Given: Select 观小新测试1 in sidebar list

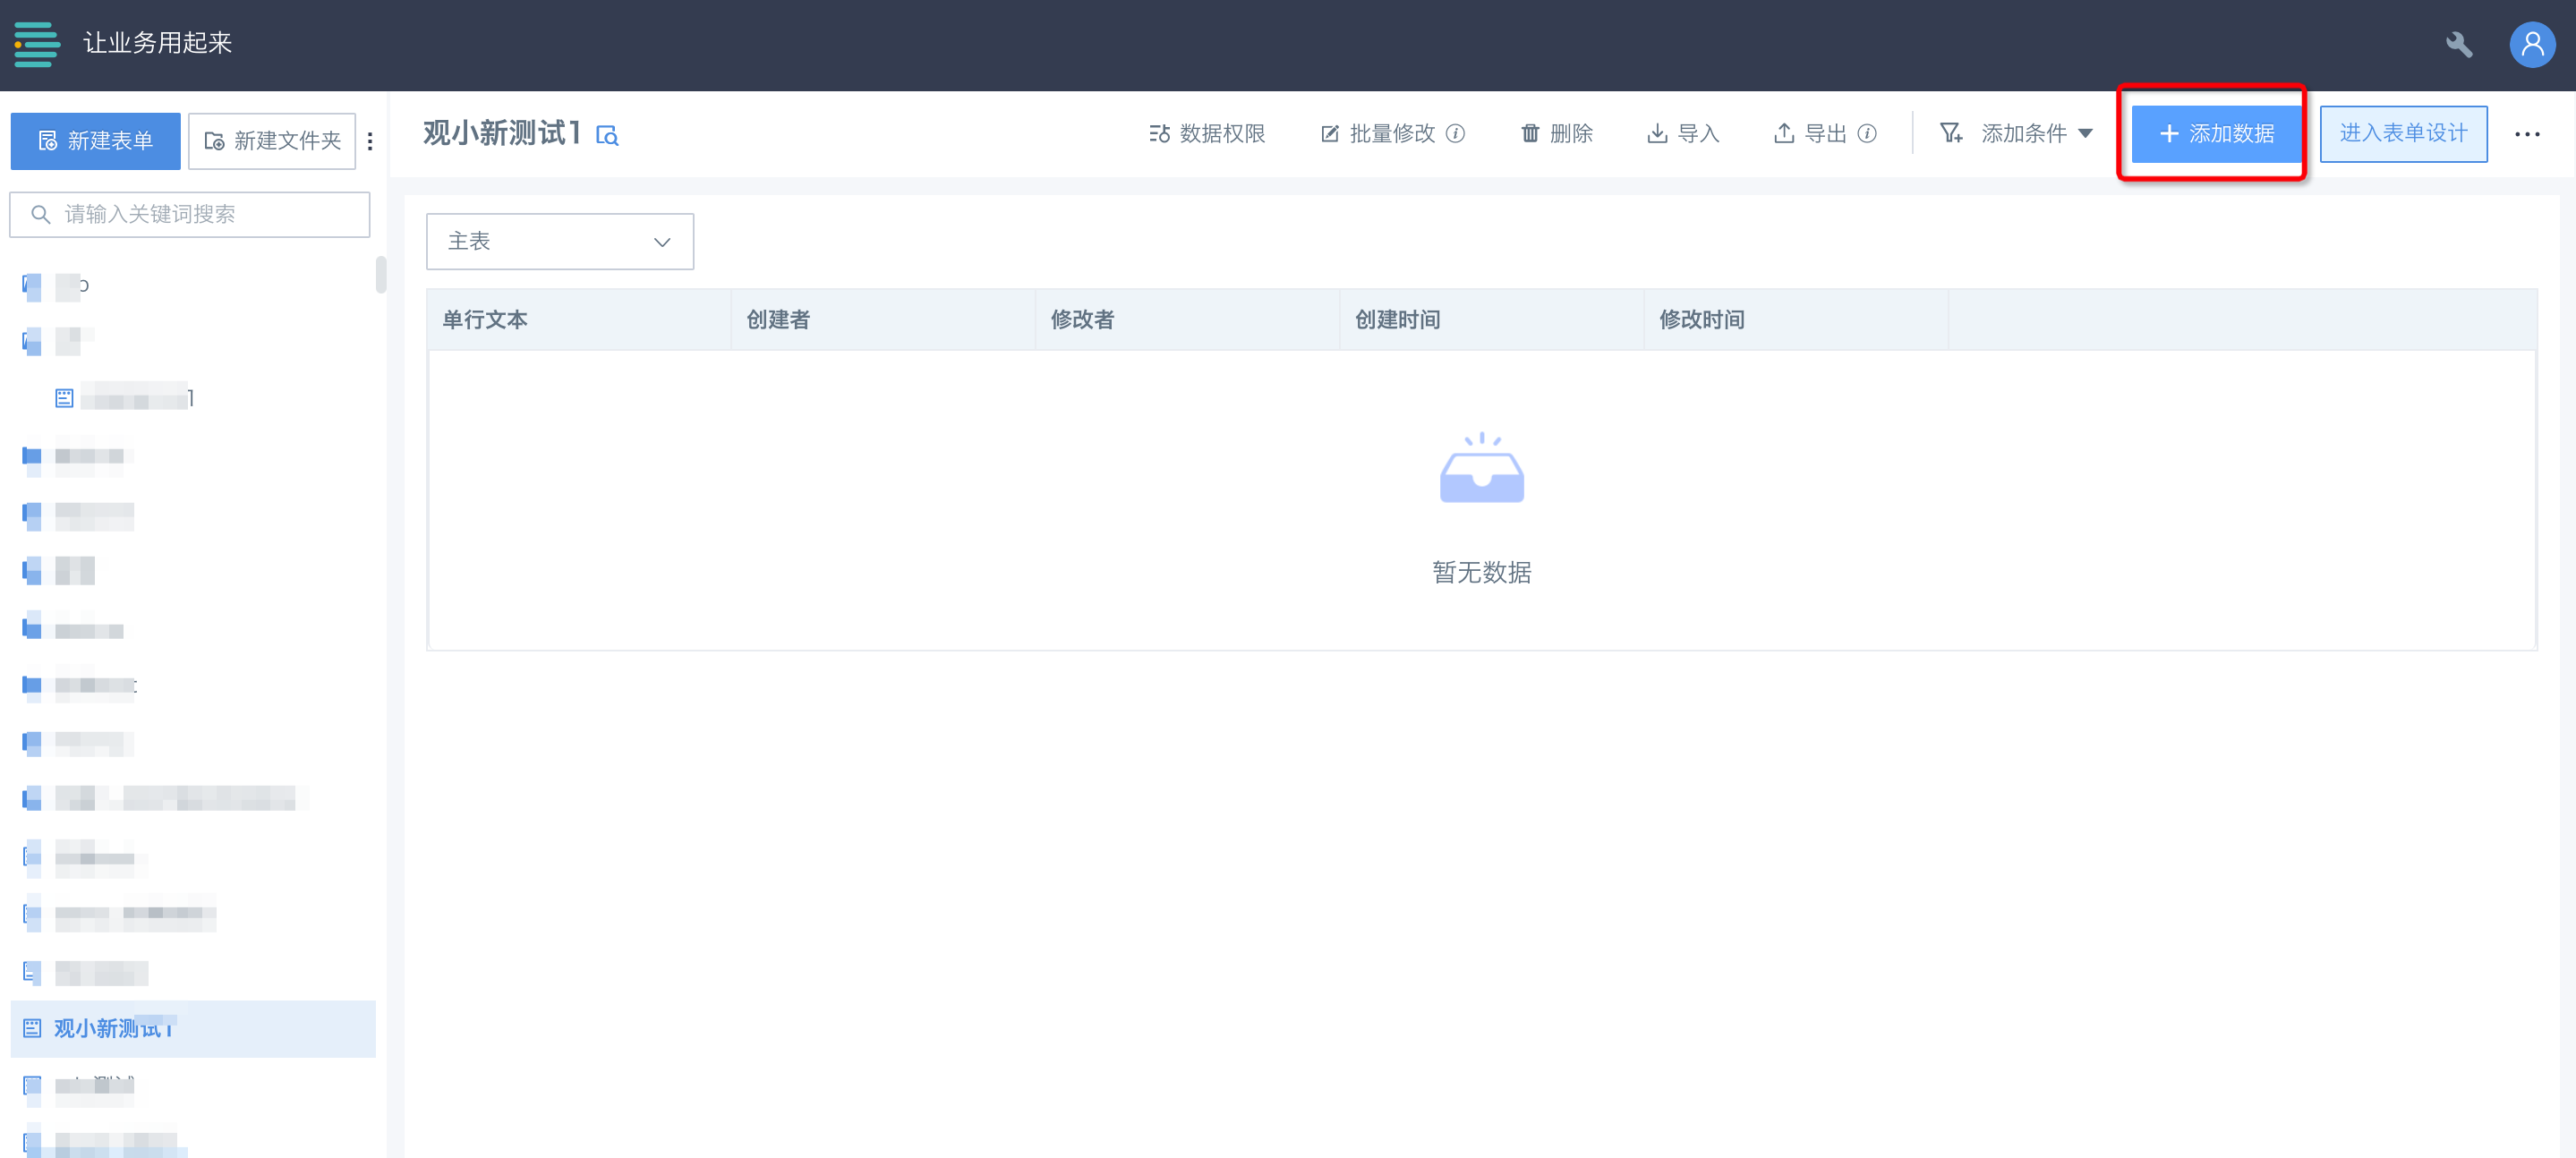Looking at the screenshot, I should pyautogui.click(x=113, y=1028).
